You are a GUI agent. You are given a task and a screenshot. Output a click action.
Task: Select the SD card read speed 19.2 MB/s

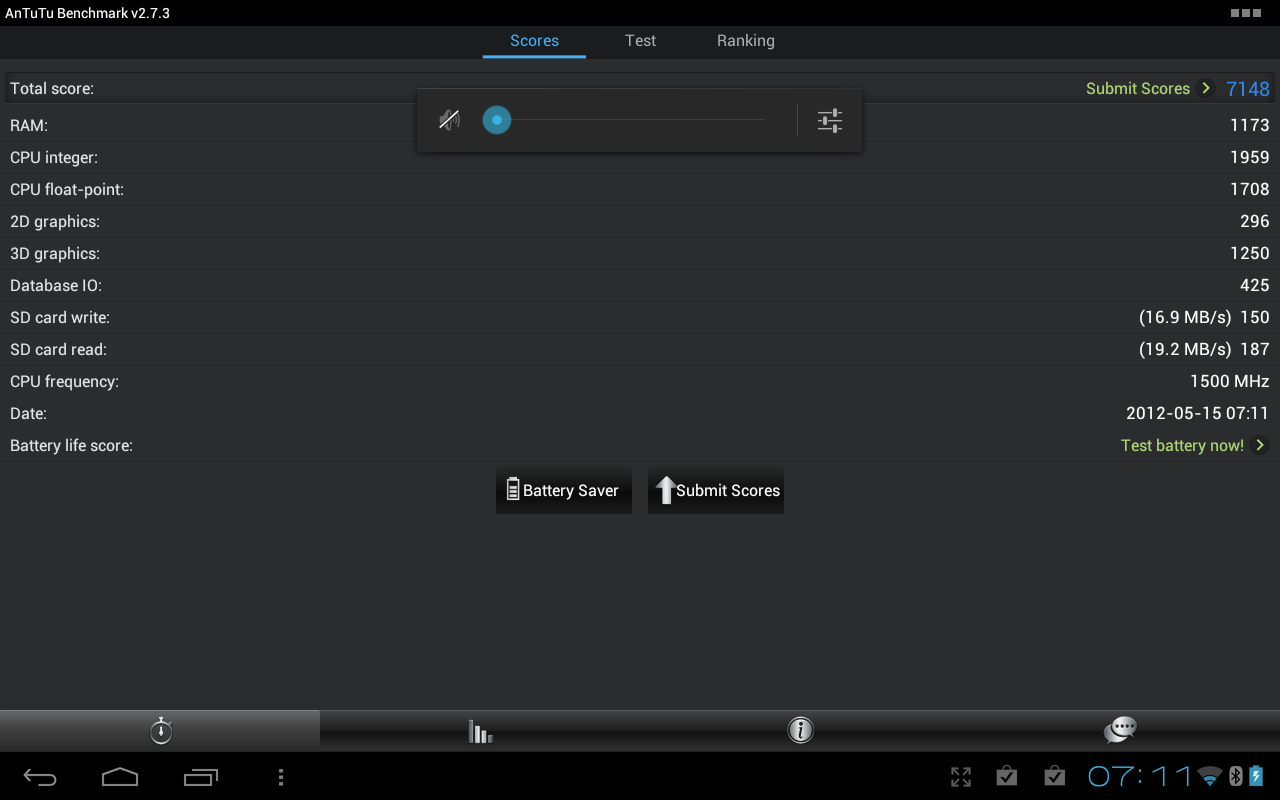(x=1185, y=350)
